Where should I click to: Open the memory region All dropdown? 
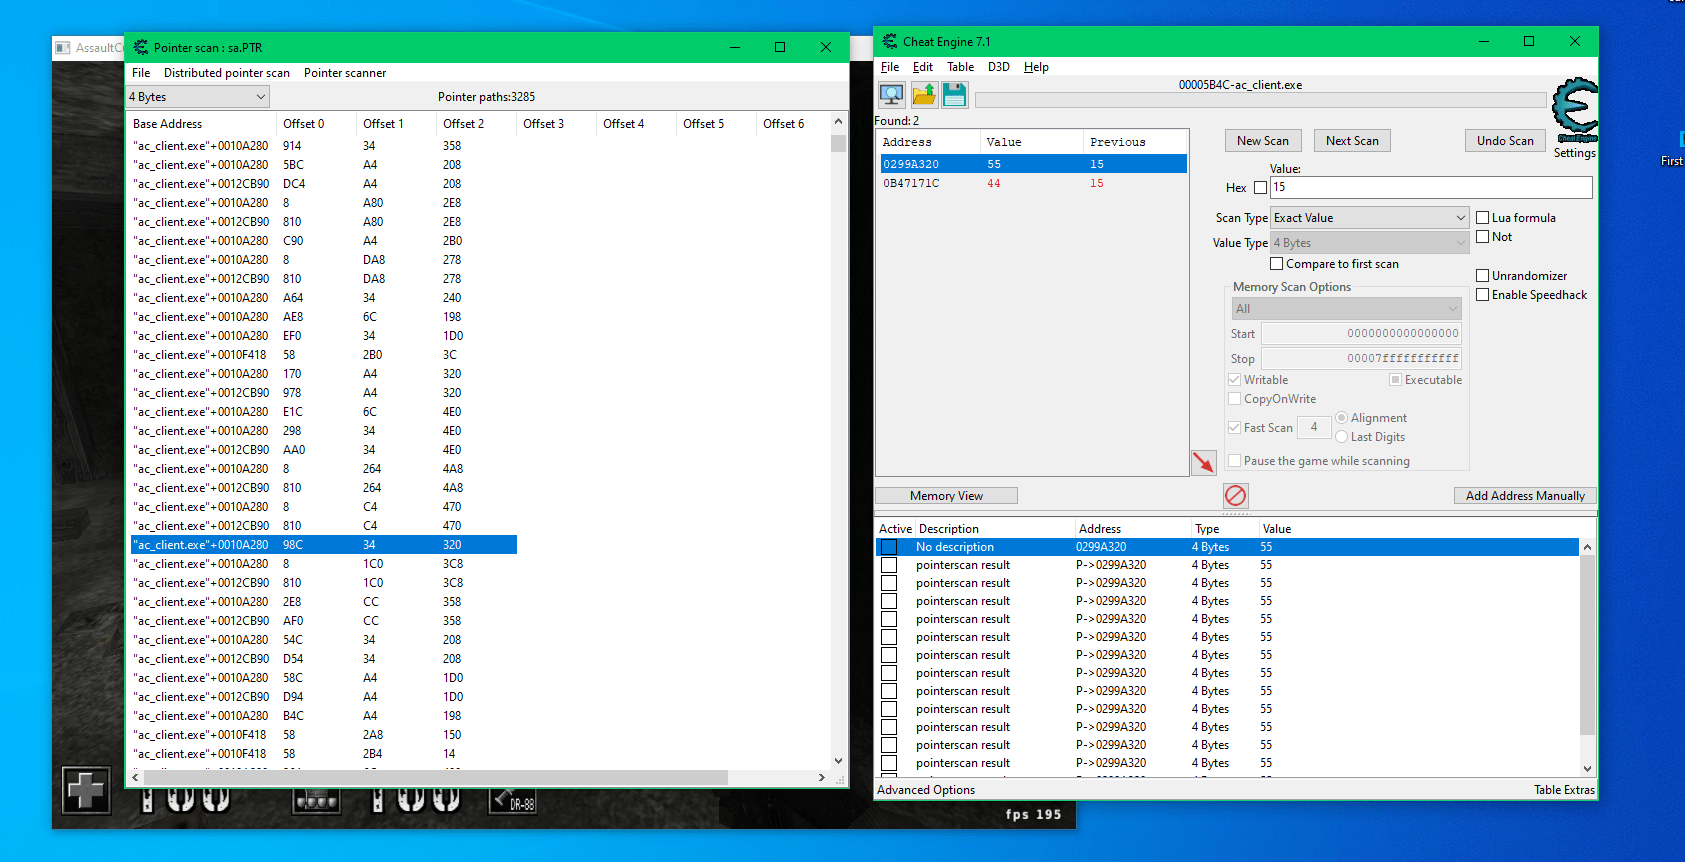click(x=1346, y=308)
